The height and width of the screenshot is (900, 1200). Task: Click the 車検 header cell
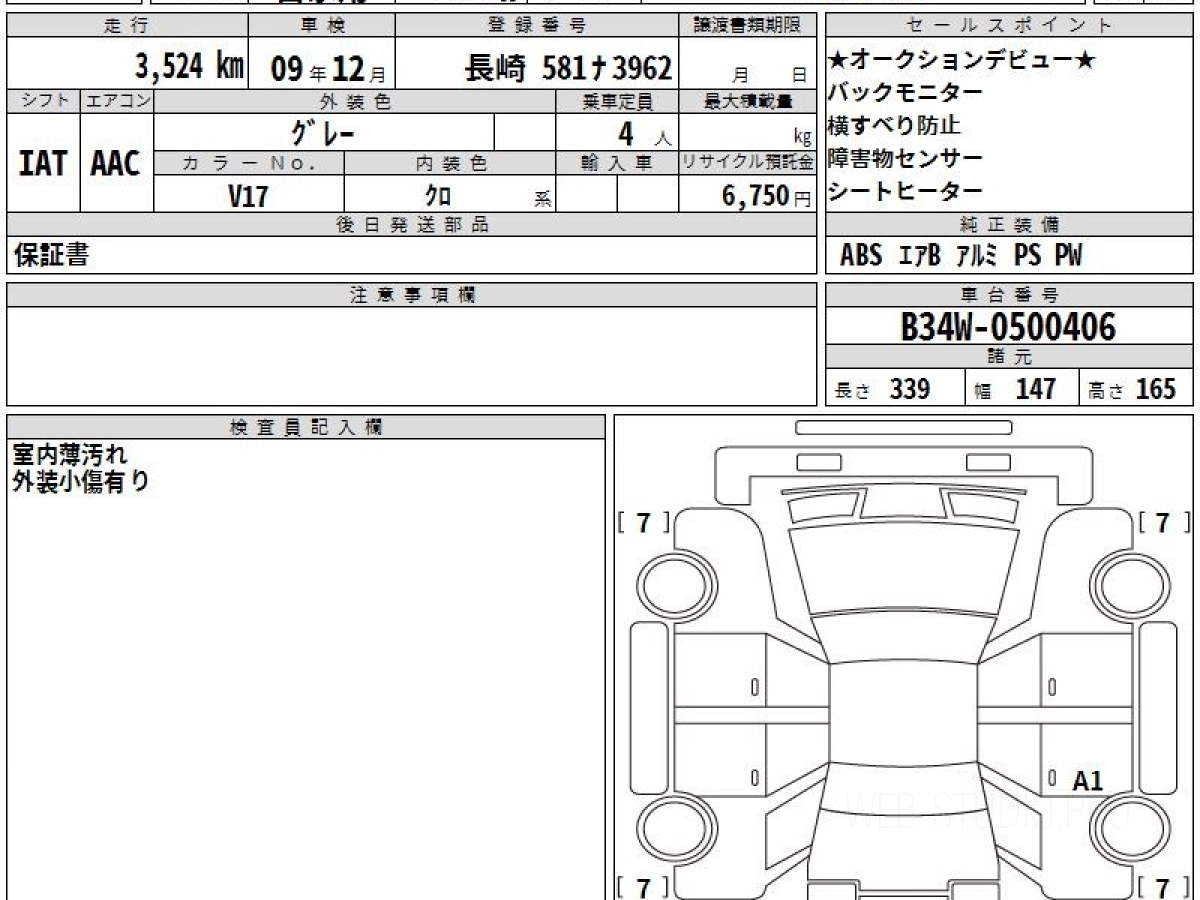pyautogui.click(x=321, y=26)
